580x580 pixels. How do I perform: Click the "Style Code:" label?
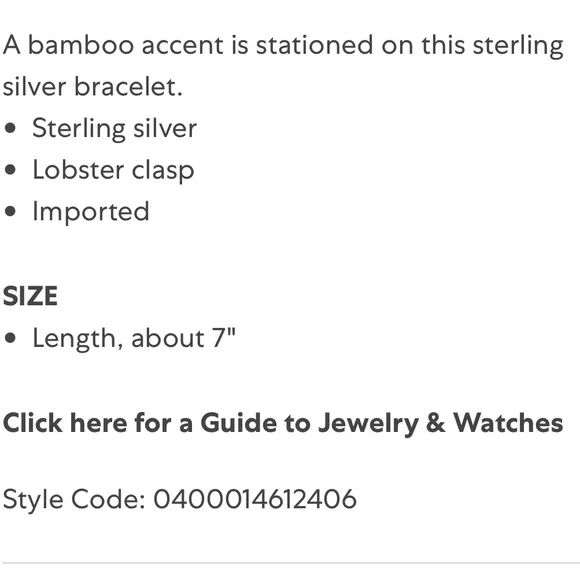coord(74,500)
